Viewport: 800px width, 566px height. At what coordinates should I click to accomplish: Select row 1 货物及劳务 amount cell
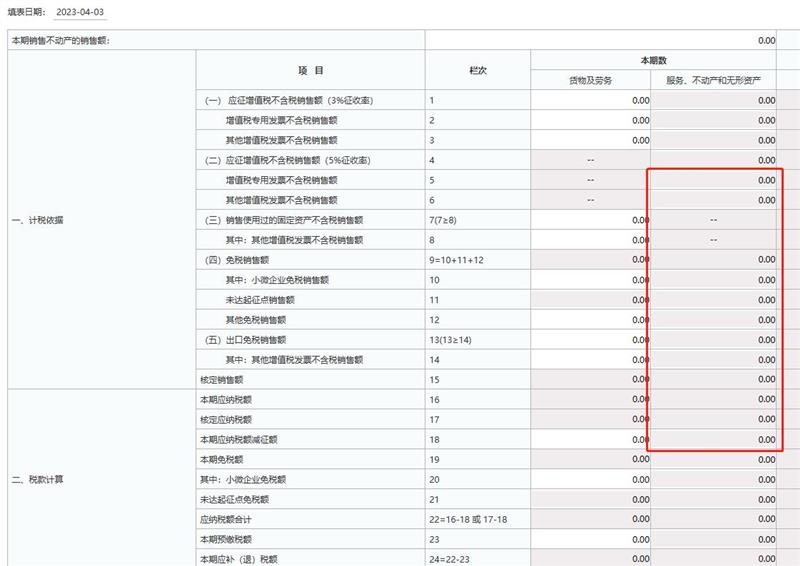(591, 100)
